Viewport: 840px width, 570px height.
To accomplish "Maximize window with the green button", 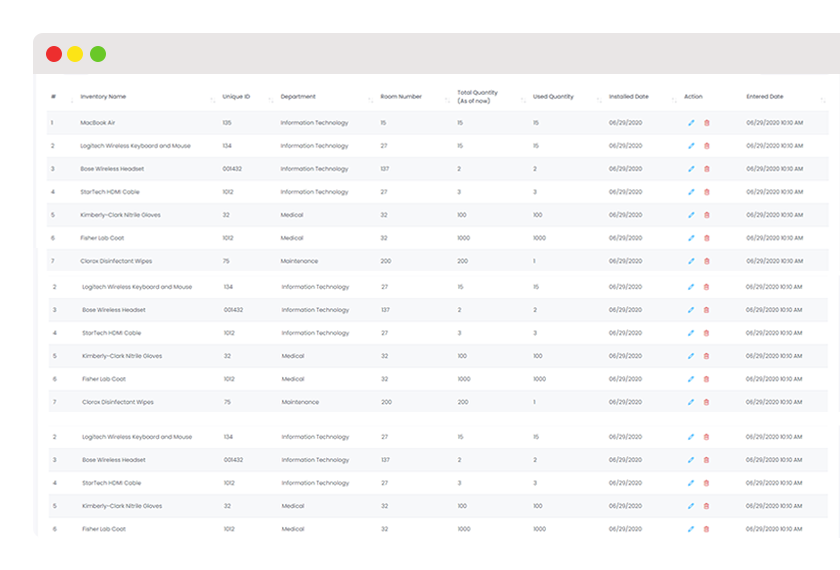I will pyautogui.click(x=98, y=54).
